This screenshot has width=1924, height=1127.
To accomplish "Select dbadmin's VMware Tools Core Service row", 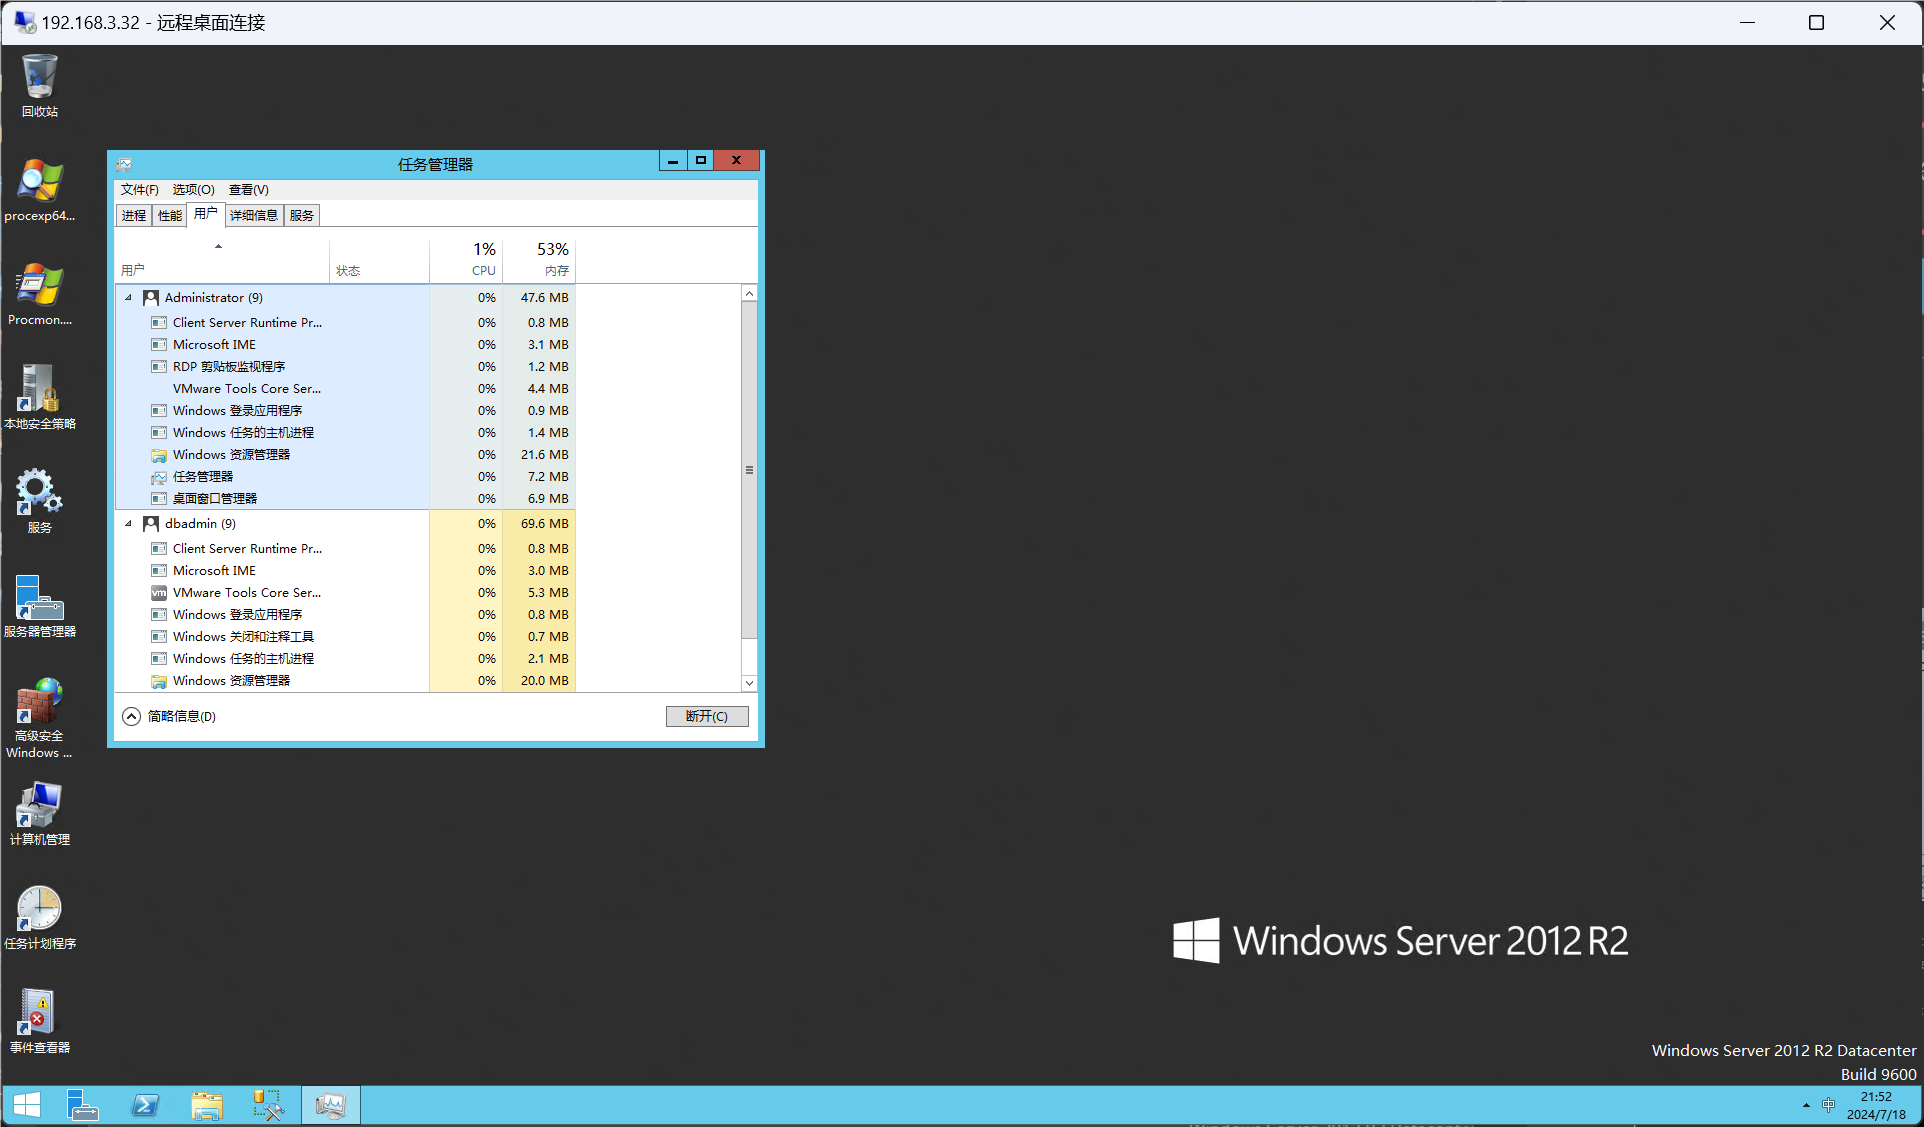I will coord(246,593).
